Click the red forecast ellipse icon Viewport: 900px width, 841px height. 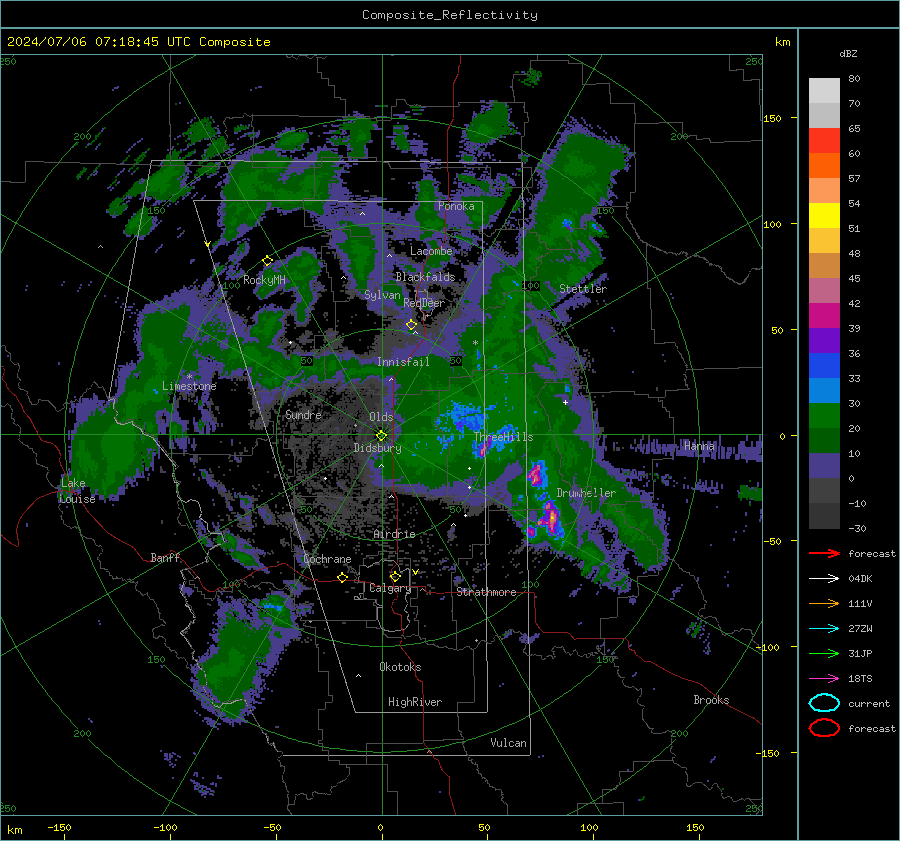point(824,728)
